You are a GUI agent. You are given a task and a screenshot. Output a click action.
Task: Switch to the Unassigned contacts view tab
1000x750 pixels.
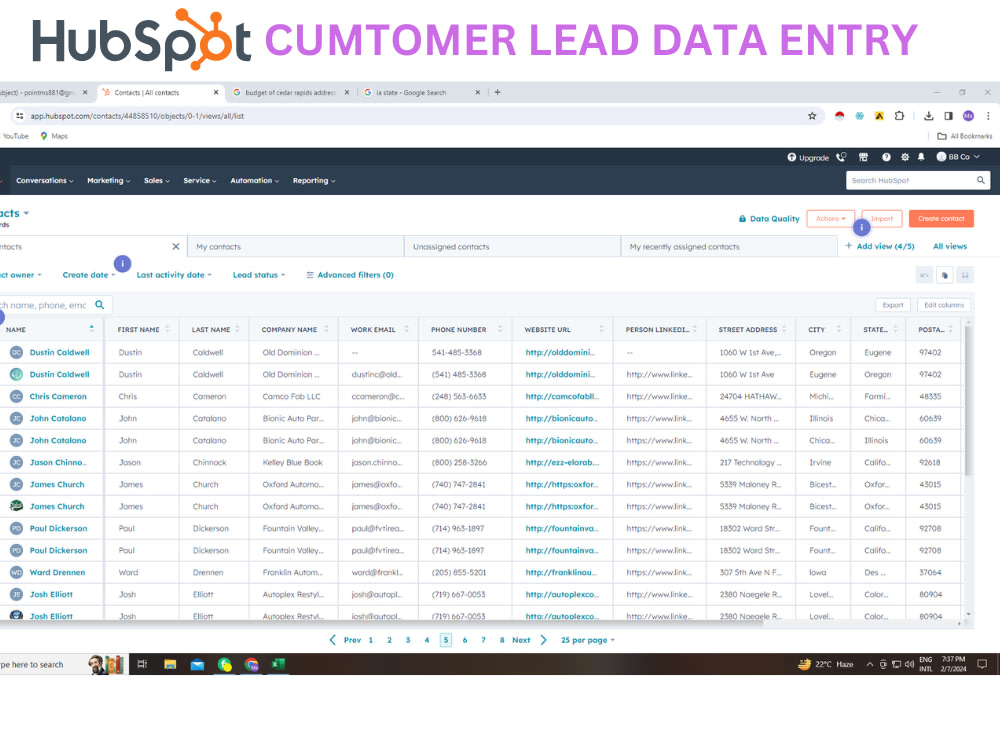point(512,247)
